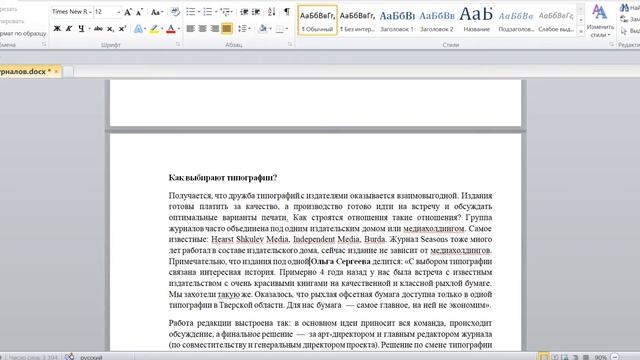Screen dimensions: 640x360
Task: Clear all formatting eraser icon
Action: click(x=175, y=12)
